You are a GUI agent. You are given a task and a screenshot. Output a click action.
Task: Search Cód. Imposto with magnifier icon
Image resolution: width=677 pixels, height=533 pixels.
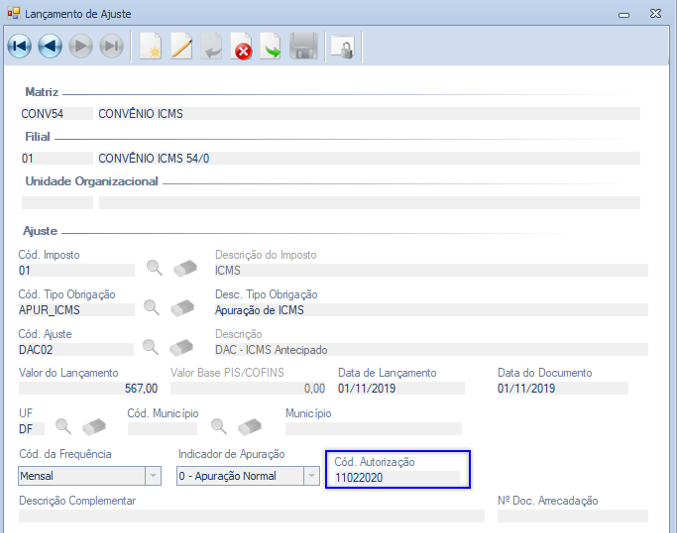pos(154,268)
